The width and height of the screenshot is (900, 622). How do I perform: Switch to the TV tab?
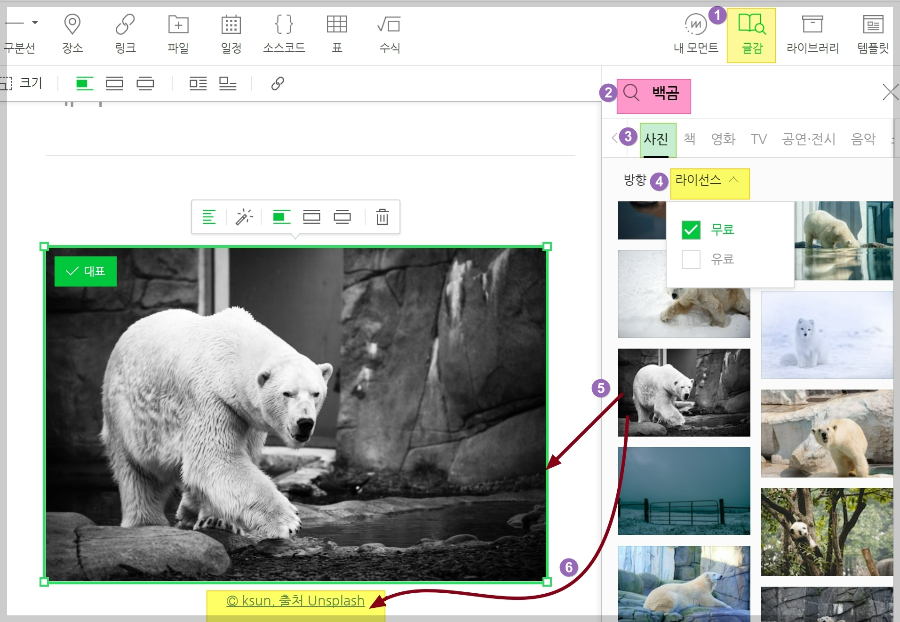(x=758, y=139)
